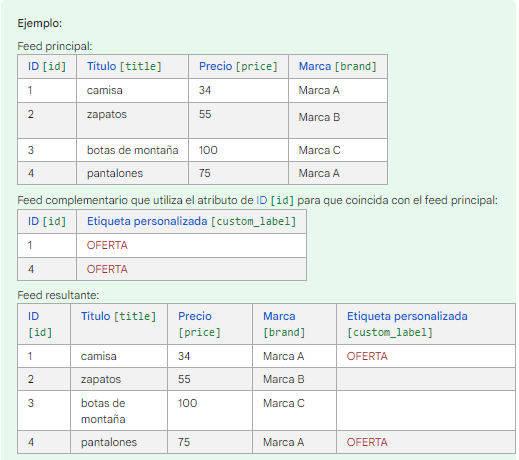519x460 pixels.
Task: Open the Precio [price] link in Feed resultante table
Action: [x=199, y=324]
